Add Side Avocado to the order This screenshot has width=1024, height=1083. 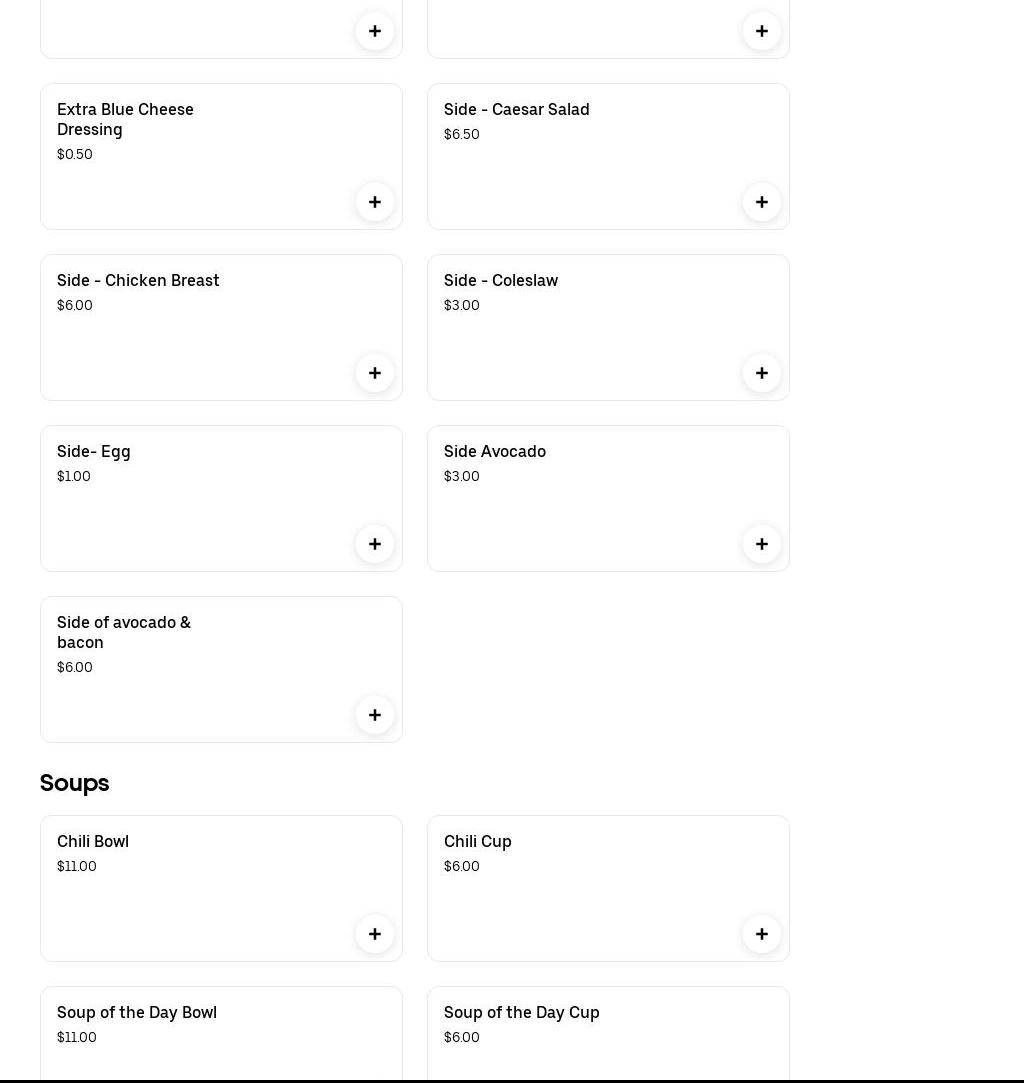pos(762,544)
